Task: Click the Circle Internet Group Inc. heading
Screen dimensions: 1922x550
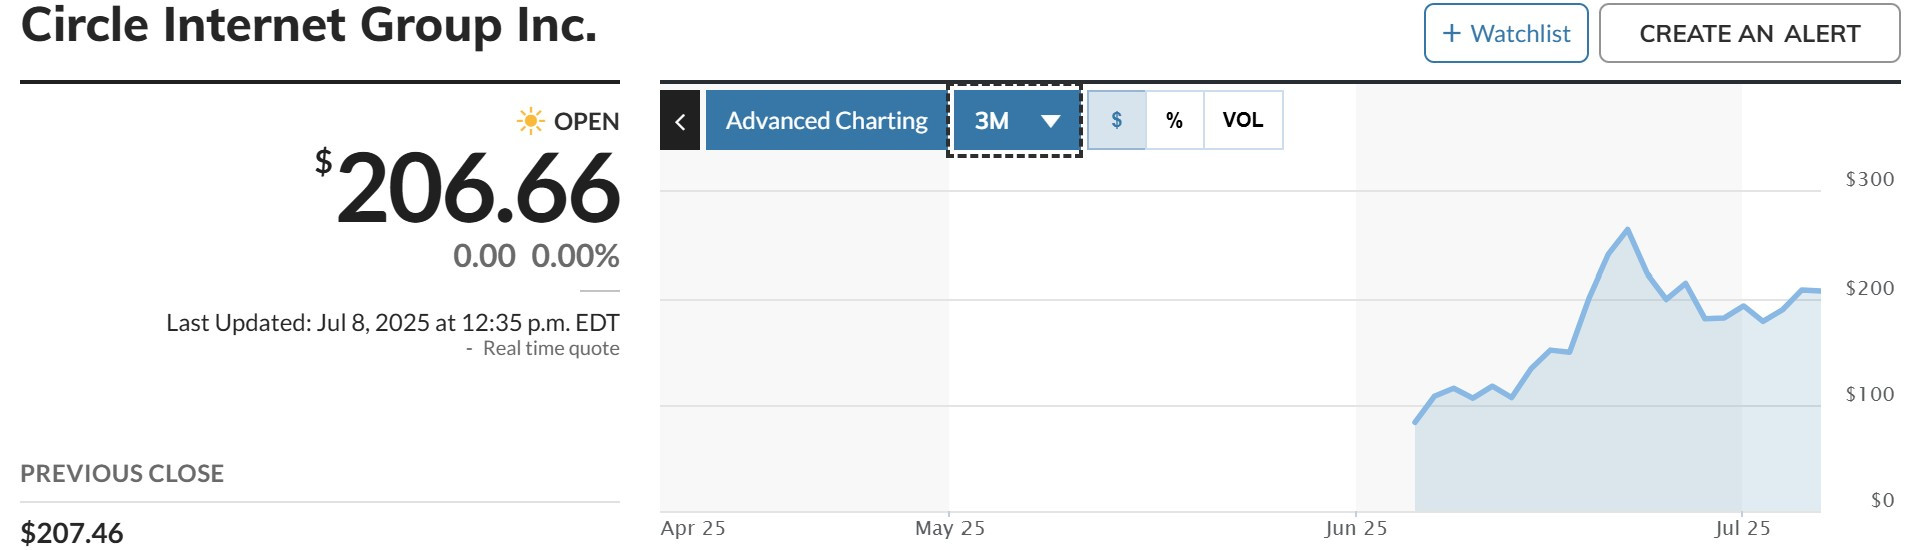Action: tap(309, 24)
